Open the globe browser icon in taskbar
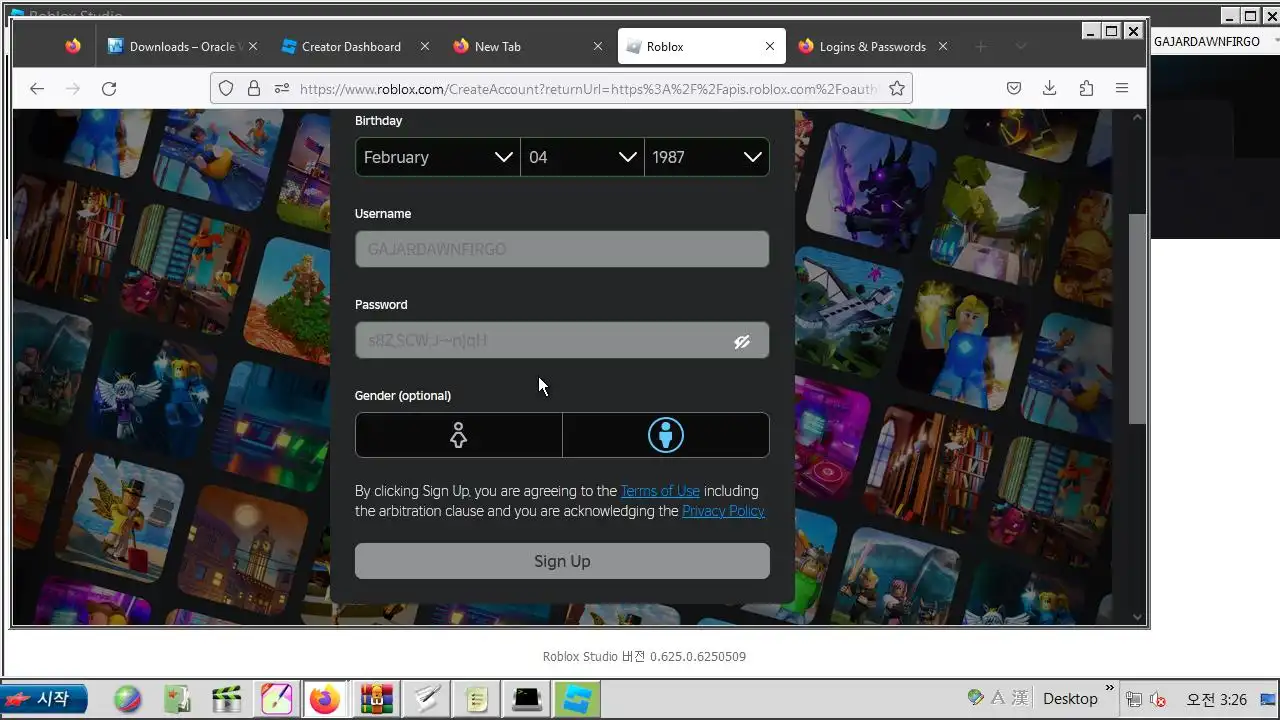 pos(127,699)
